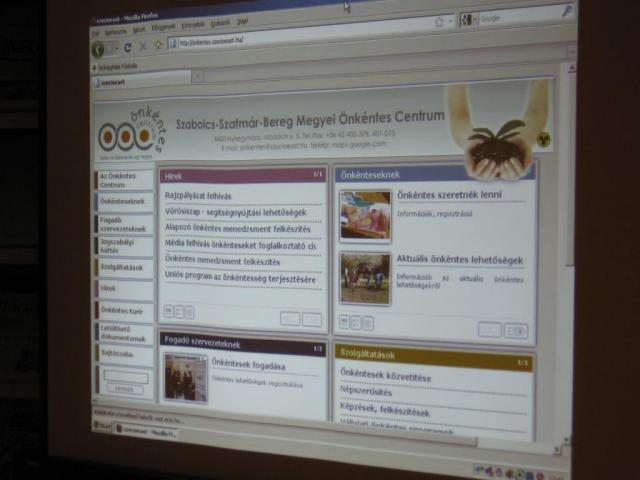
Task: Open Uniós program az önkéntesség terjesztésére
Action: (x=240, y=278)
